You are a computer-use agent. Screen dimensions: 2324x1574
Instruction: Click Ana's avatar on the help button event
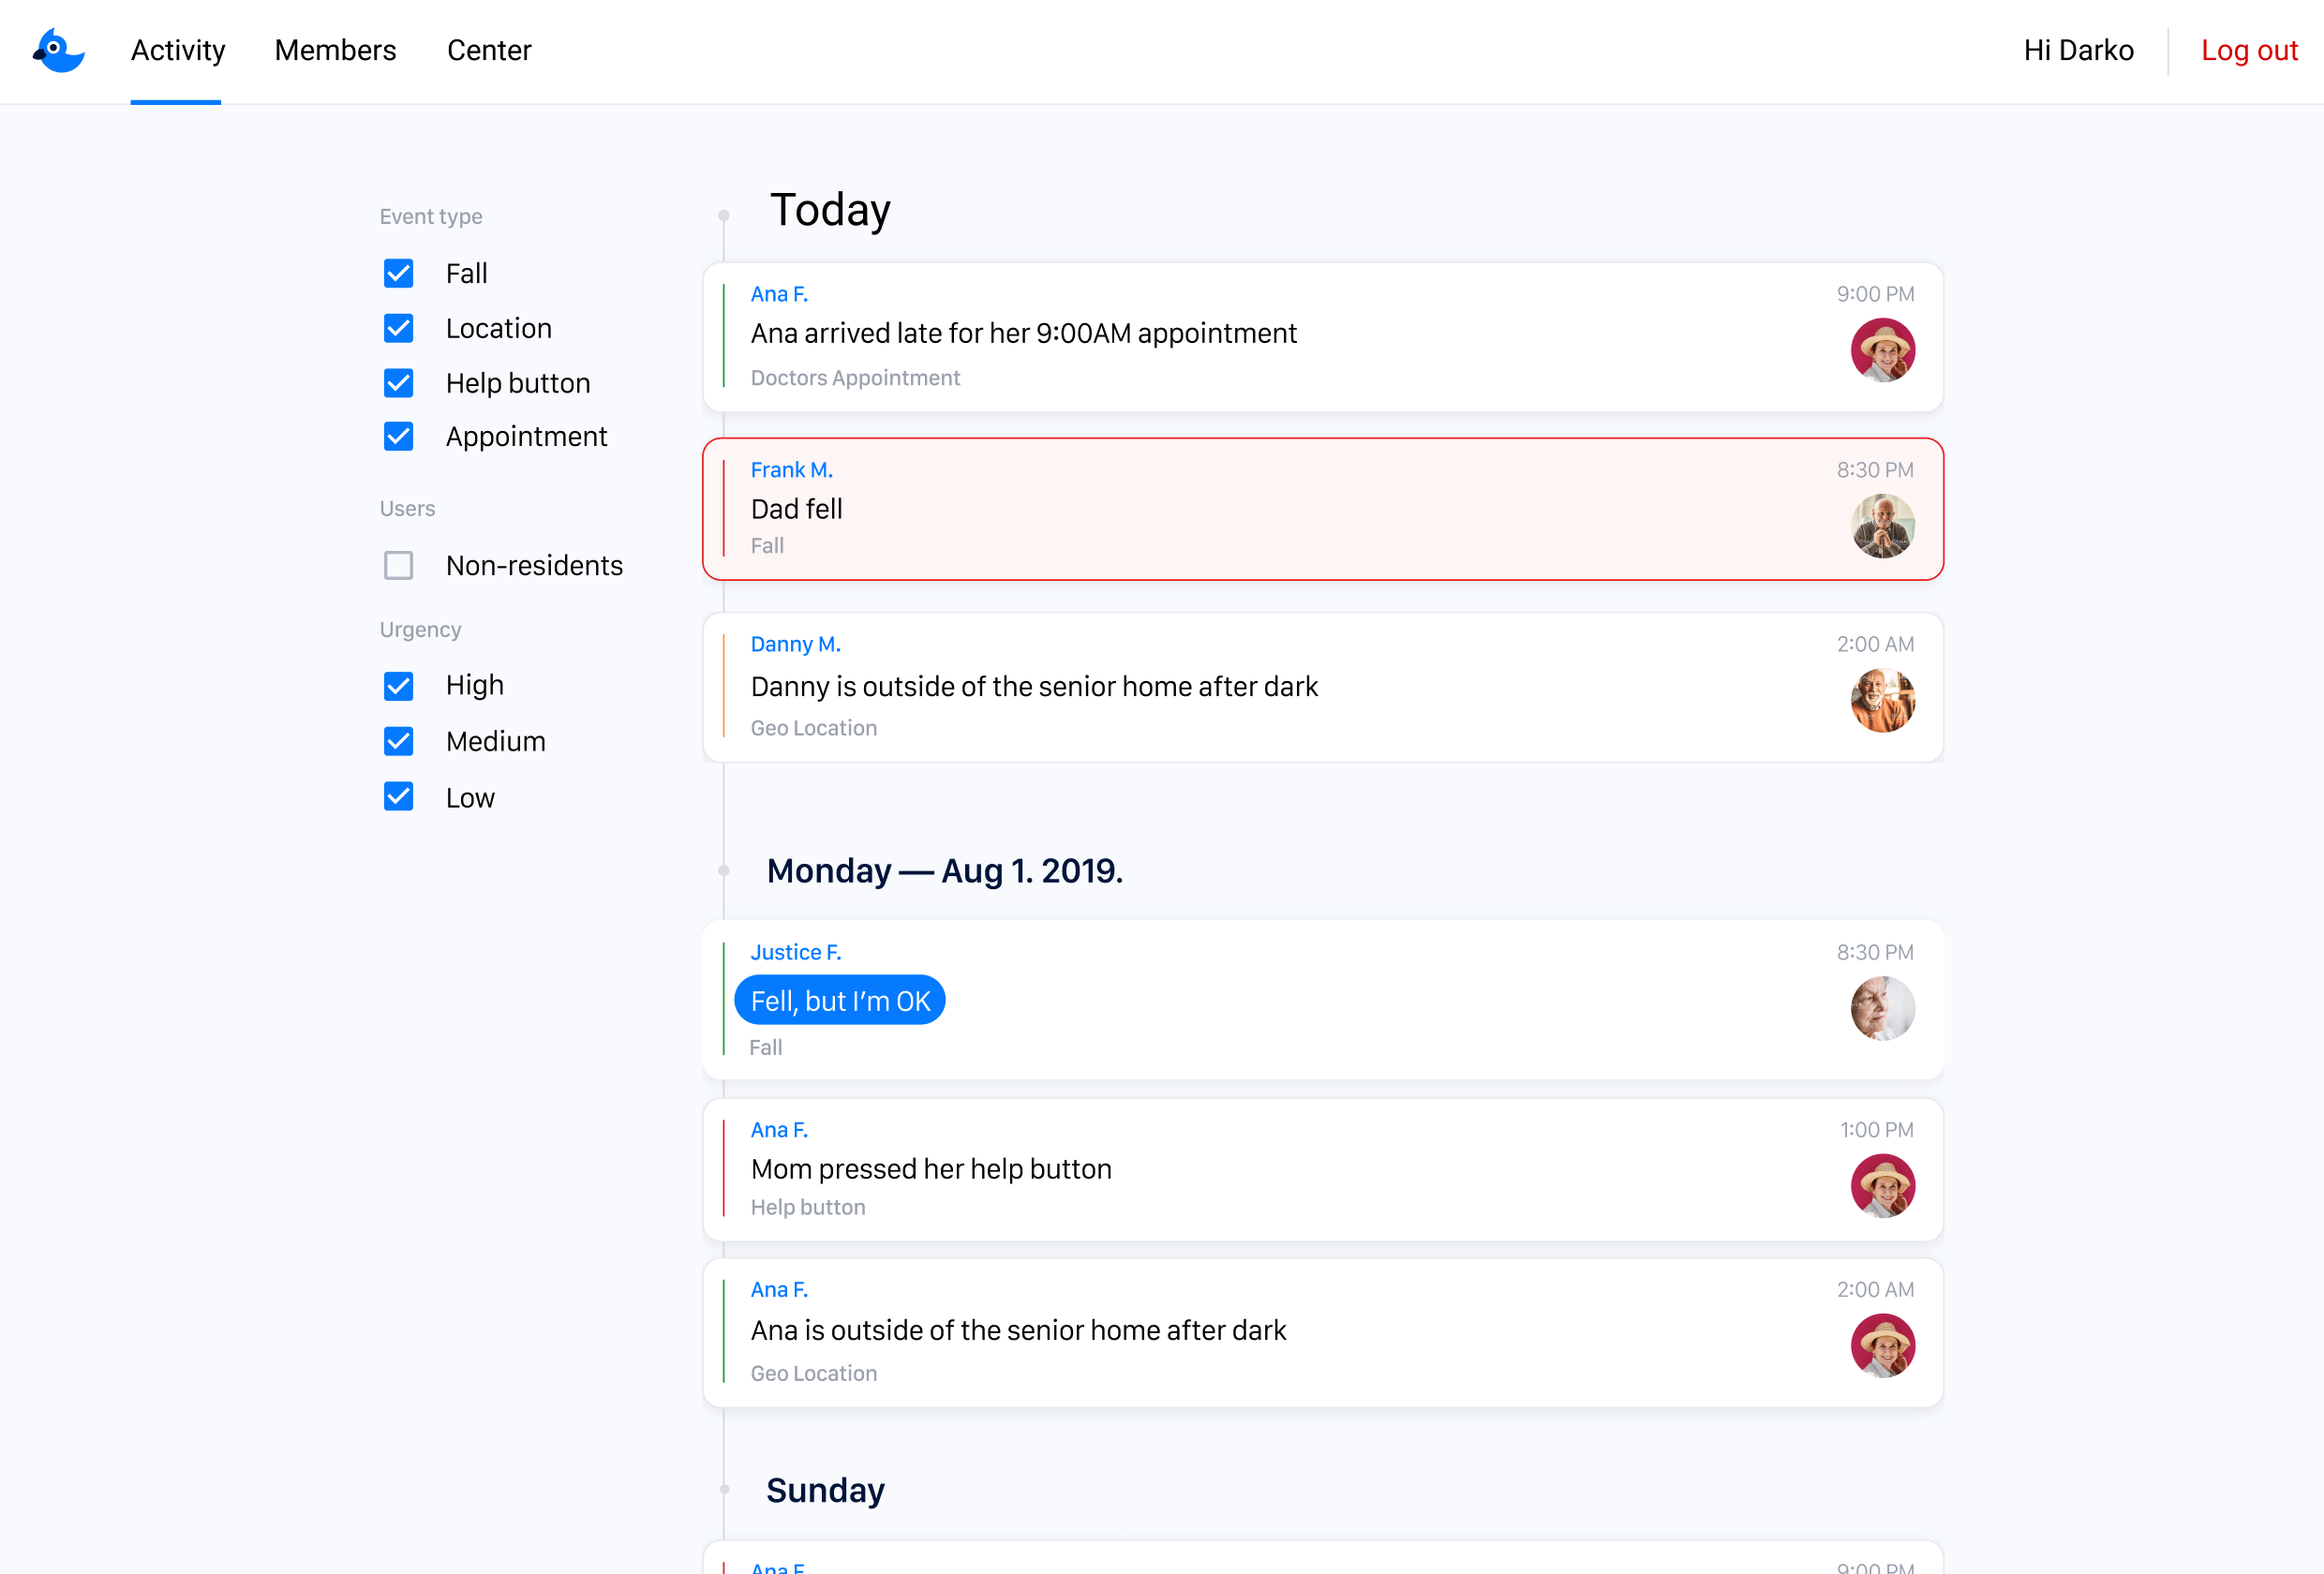click(x=1882, y=1185)
